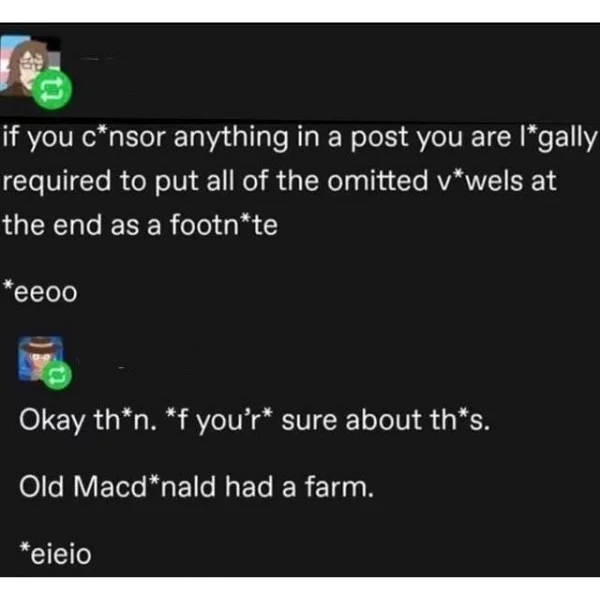Open the hat-wearing character avatar
This screenshot has height=600, width=600.
pos(41,359)
